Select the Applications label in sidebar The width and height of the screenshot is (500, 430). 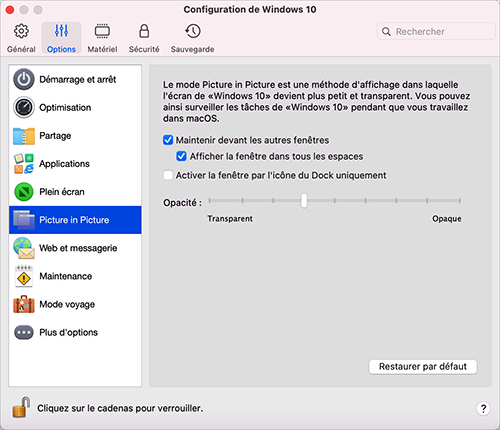click(x=64, y=164)
